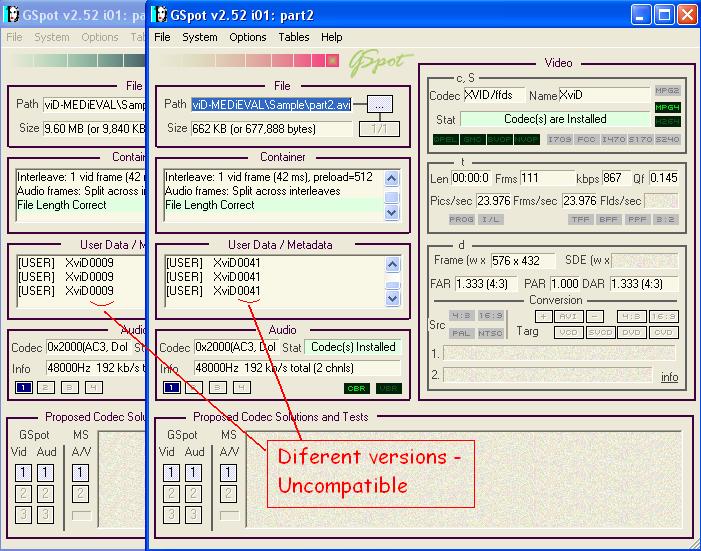Click the Container box scroll down arrow
The image size is (701, 551).
(392, 212)
